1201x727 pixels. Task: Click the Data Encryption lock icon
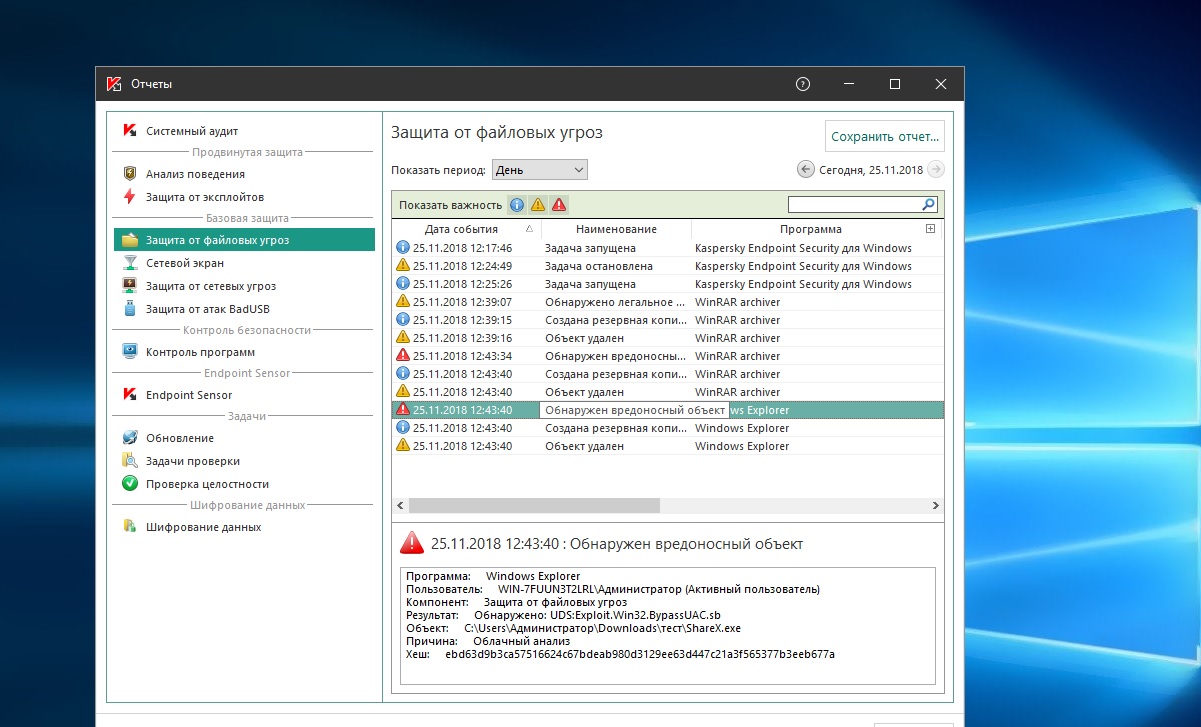(x=129, y=527)
